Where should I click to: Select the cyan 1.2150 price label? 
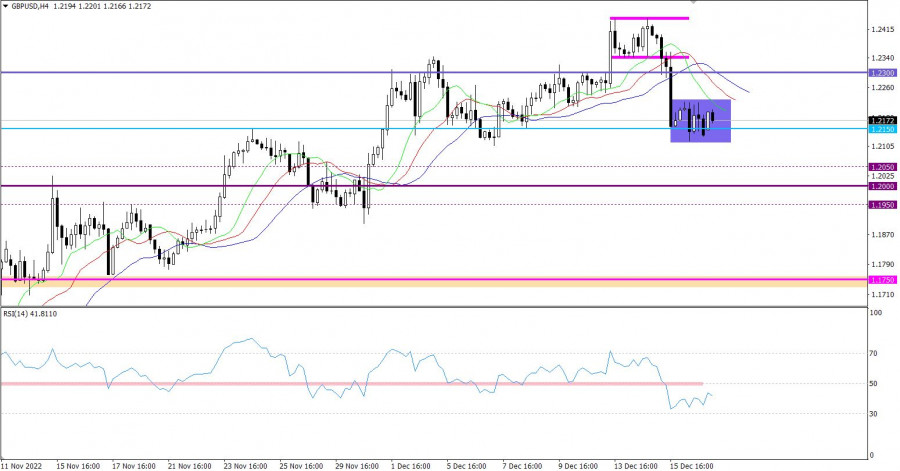(x=881, y=129)
